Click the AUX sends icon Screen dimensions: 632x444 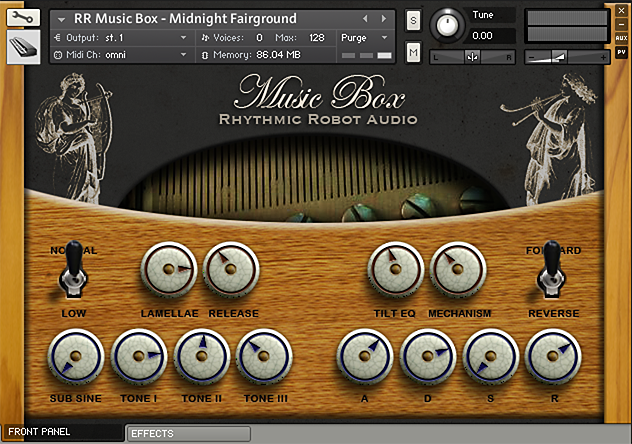tap(621, 38)
